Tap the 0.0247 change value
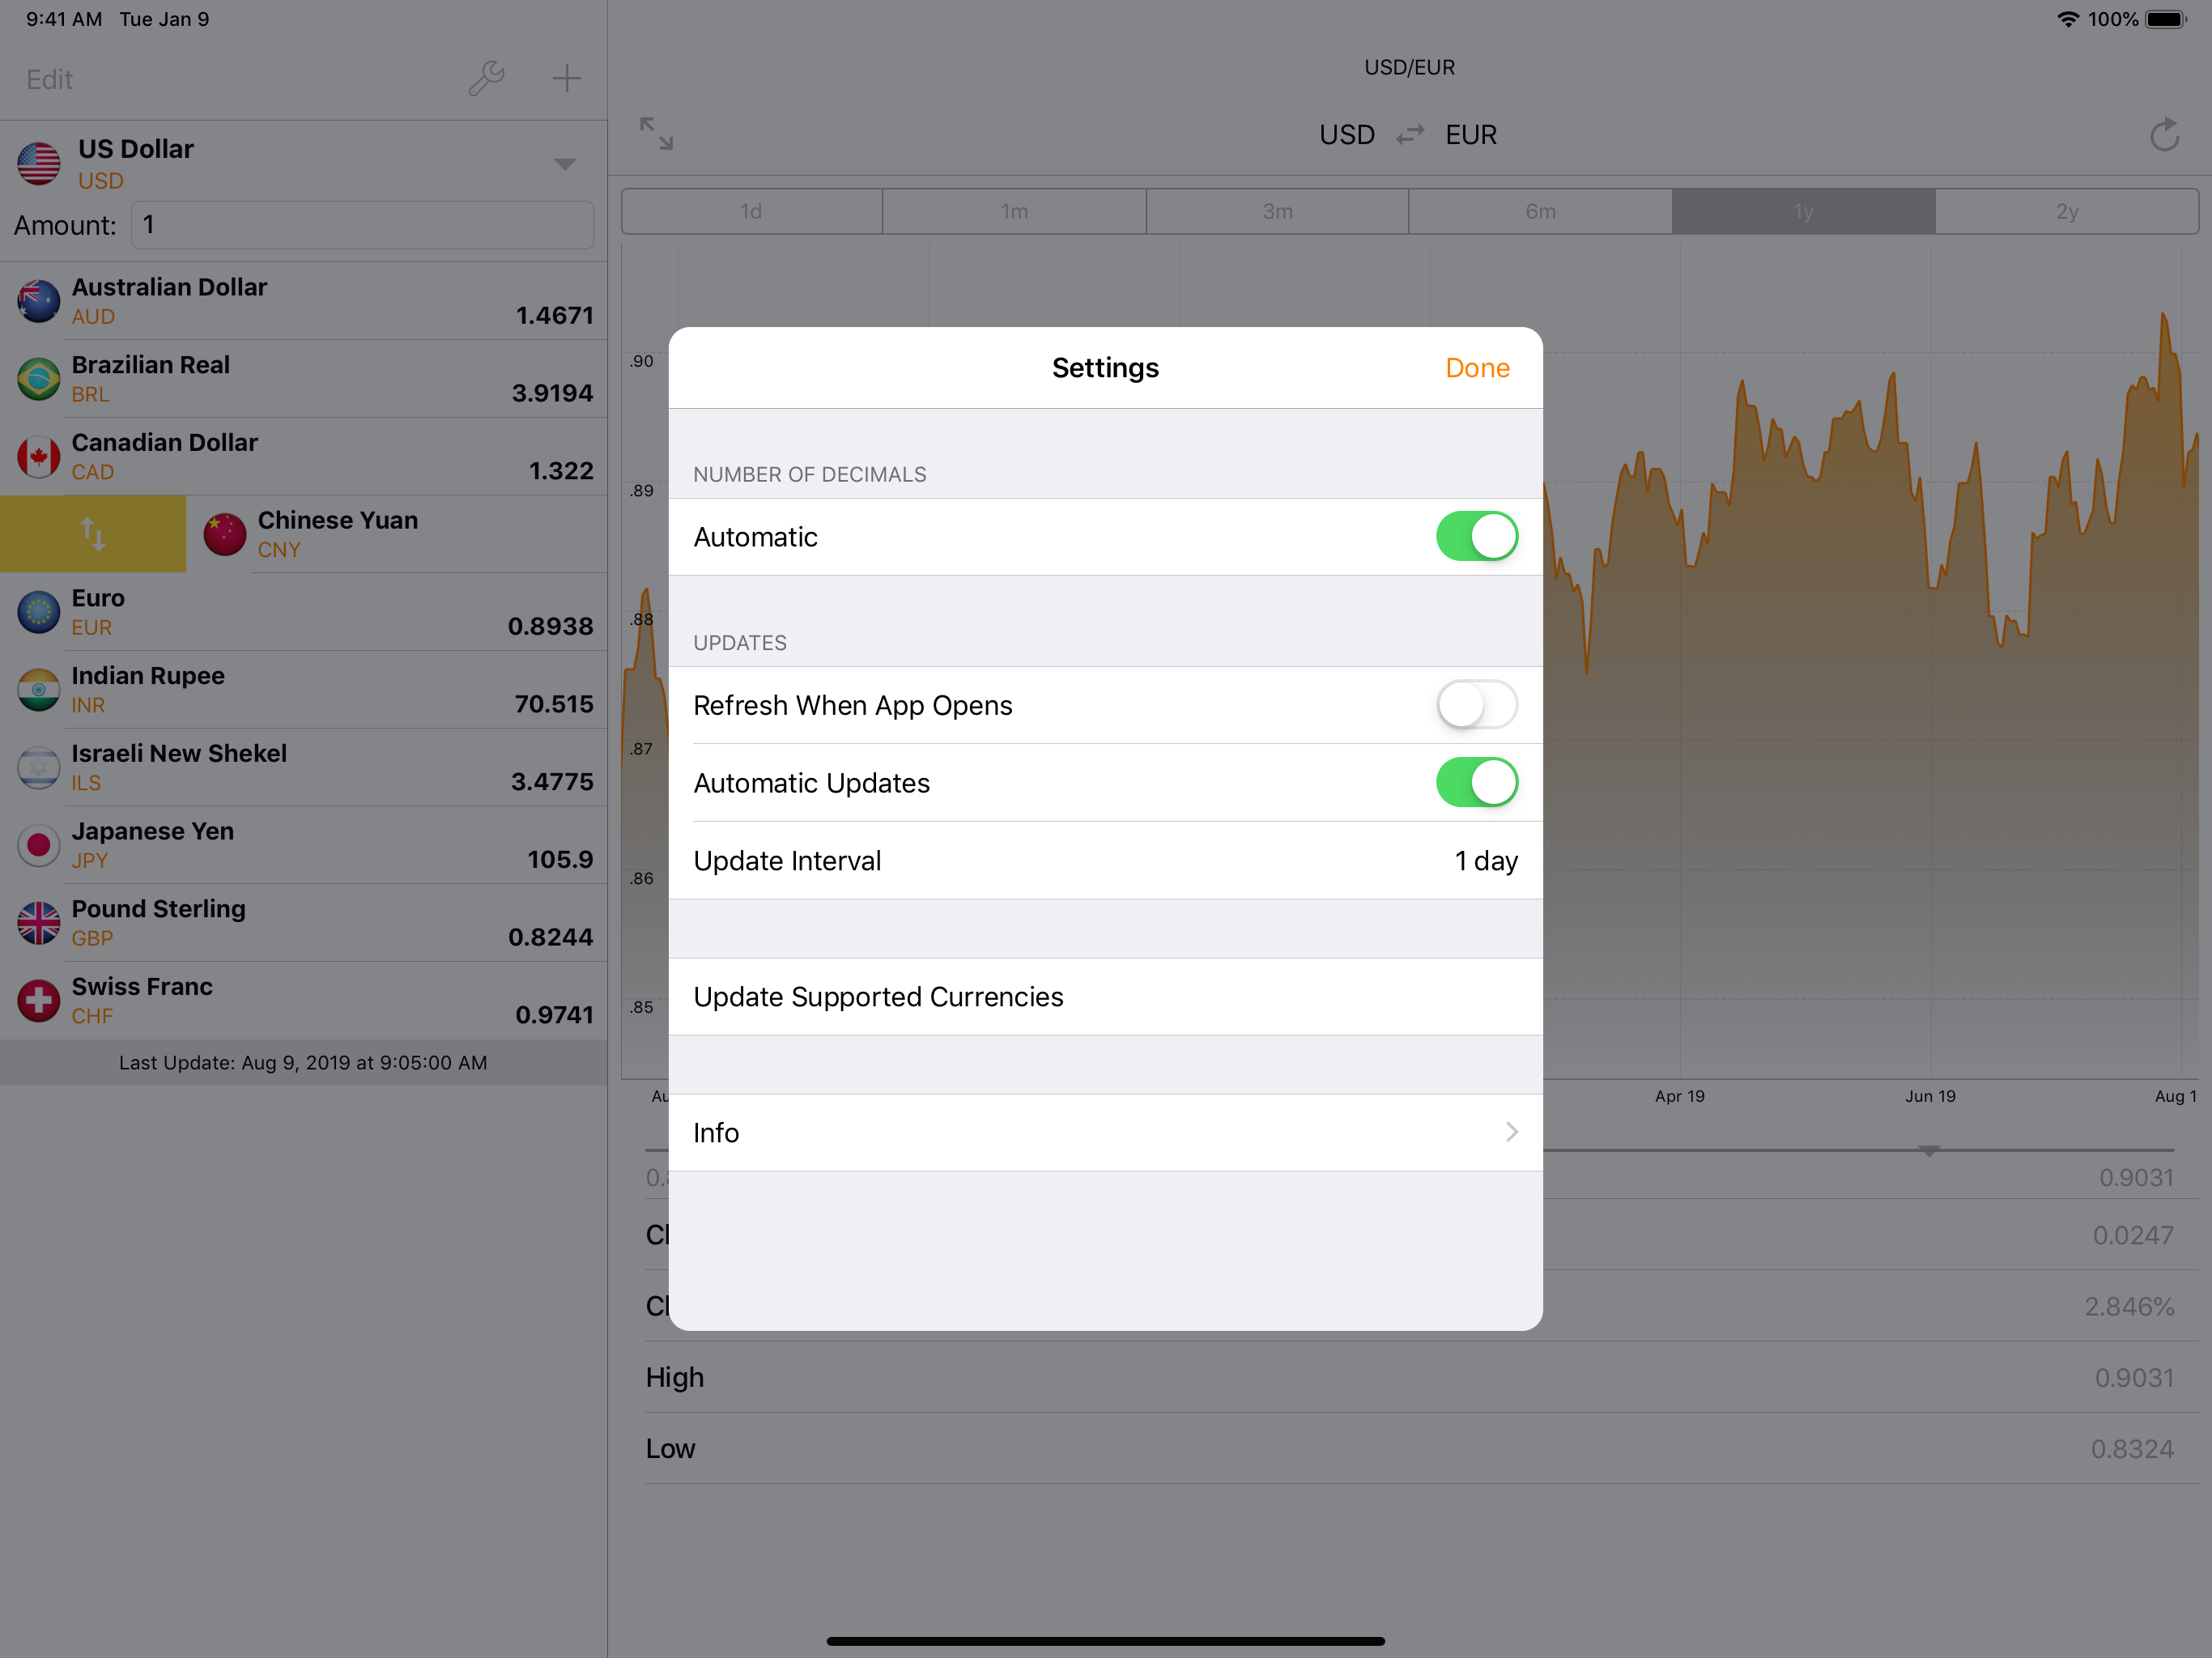The width and height of the screenshot is (2212, 1658). [x=2133, y=1235]
